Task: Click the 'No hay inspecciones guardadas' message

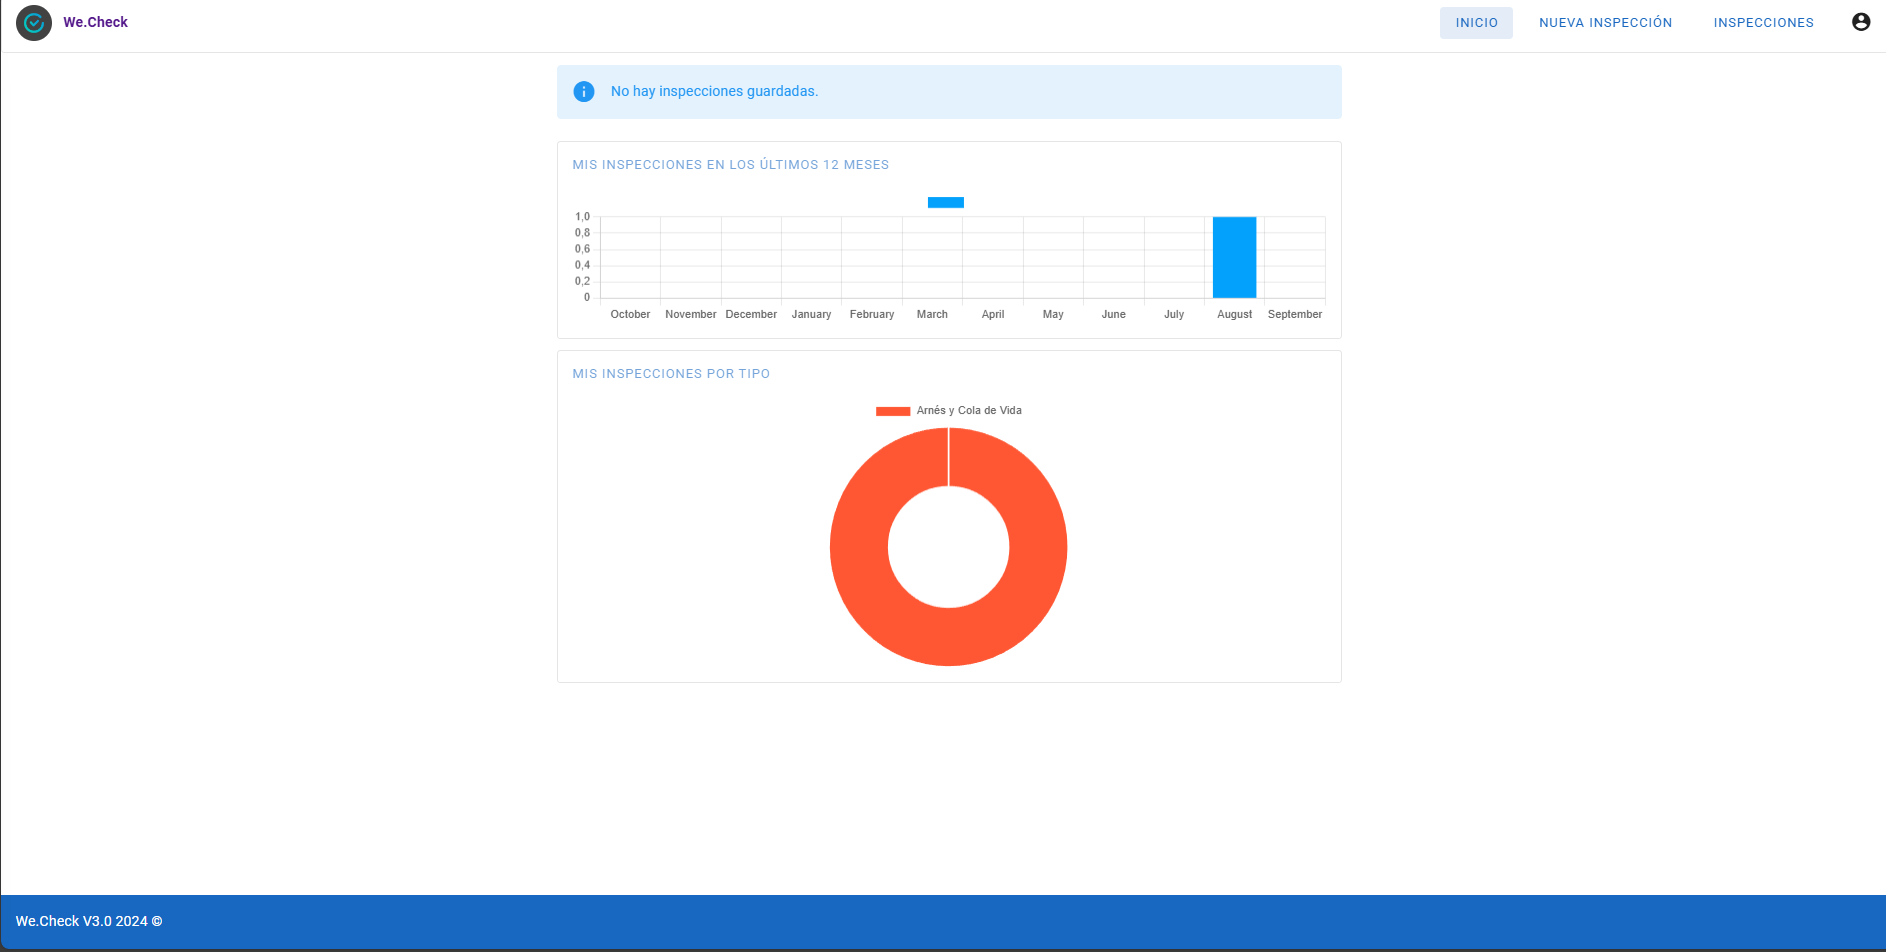Action: [x=714, y=92]
